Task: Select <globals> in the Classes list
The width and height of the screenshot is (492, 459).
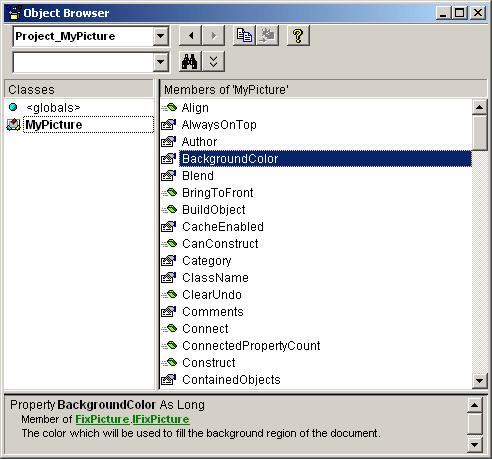Action: (53, 108)
